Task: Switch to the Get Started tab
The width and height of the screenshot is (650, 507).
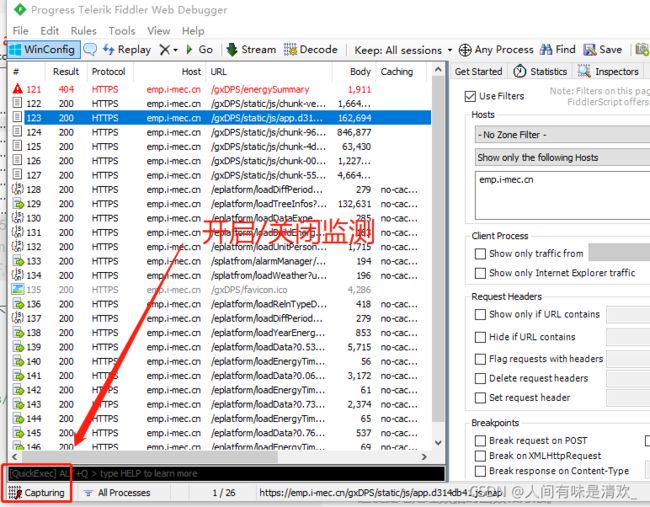Action: [x=478, y=72]
